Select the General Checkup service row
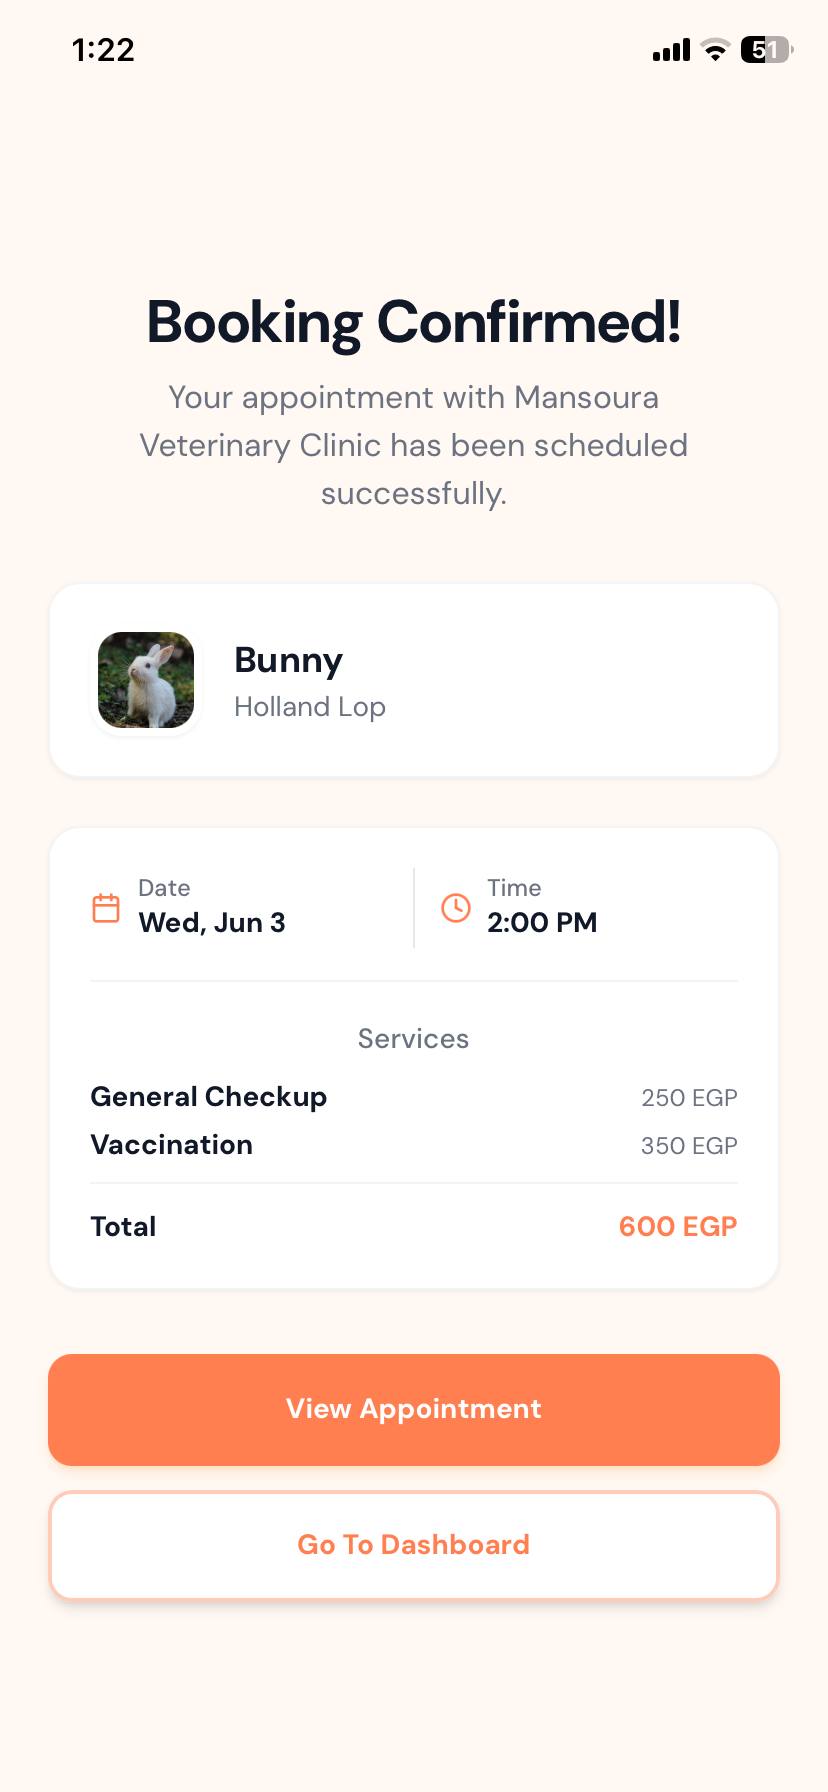 coord(414,1097)
